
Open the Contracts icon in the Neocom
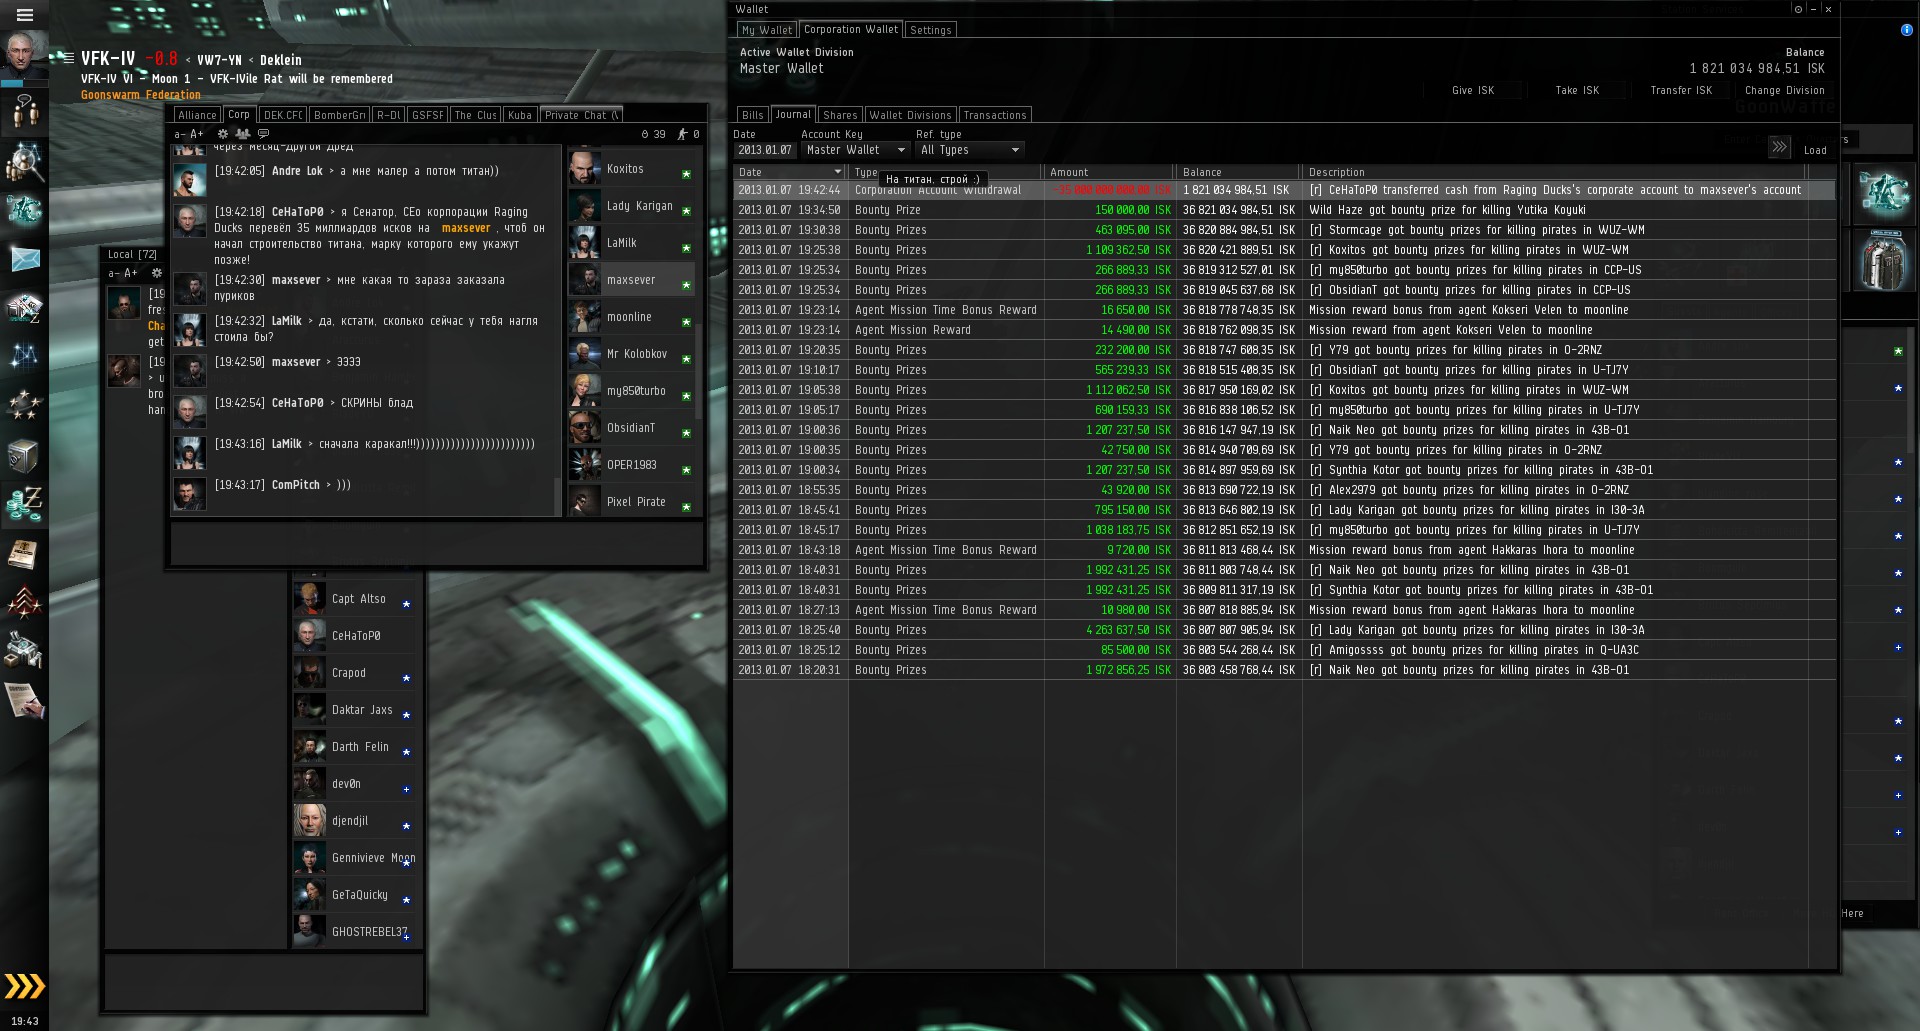point(24,699)
